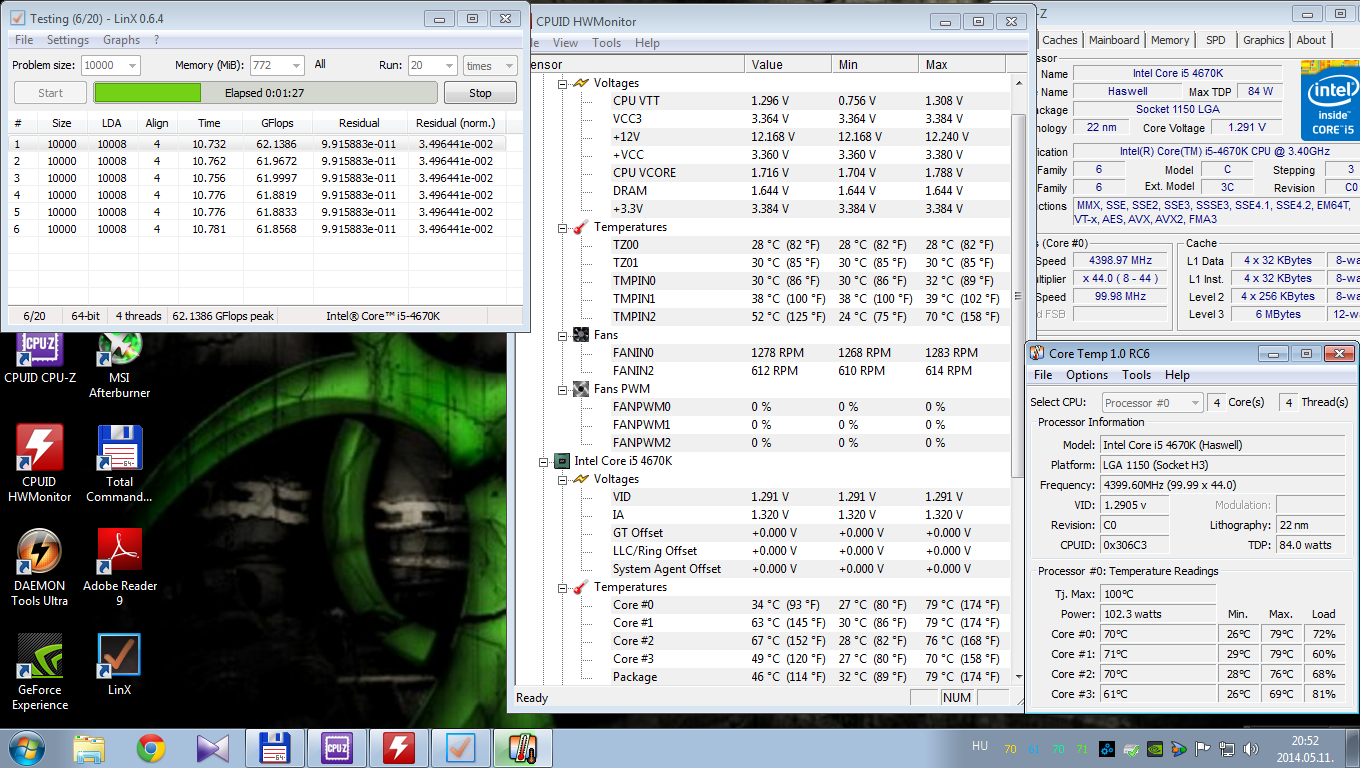Open the Windows Start menu orb
The width and height of the screenshot is (1360, 768).
click(x=26, y=748)
